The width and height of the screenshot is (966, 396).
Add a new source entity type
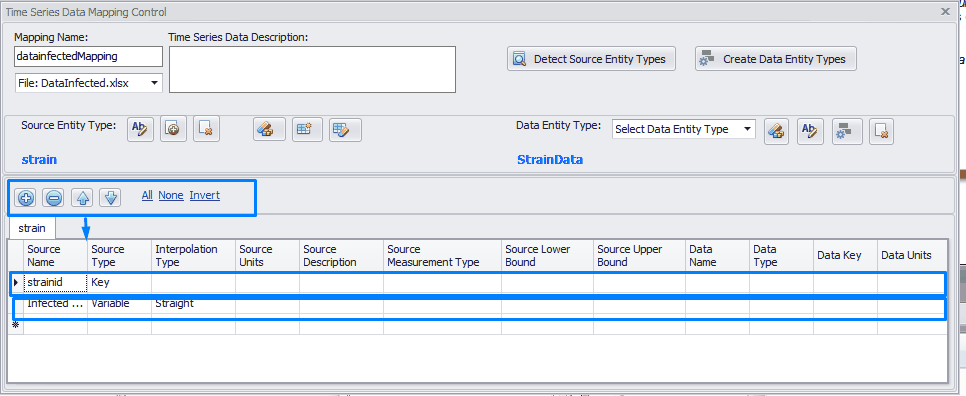tap(173, 129)
